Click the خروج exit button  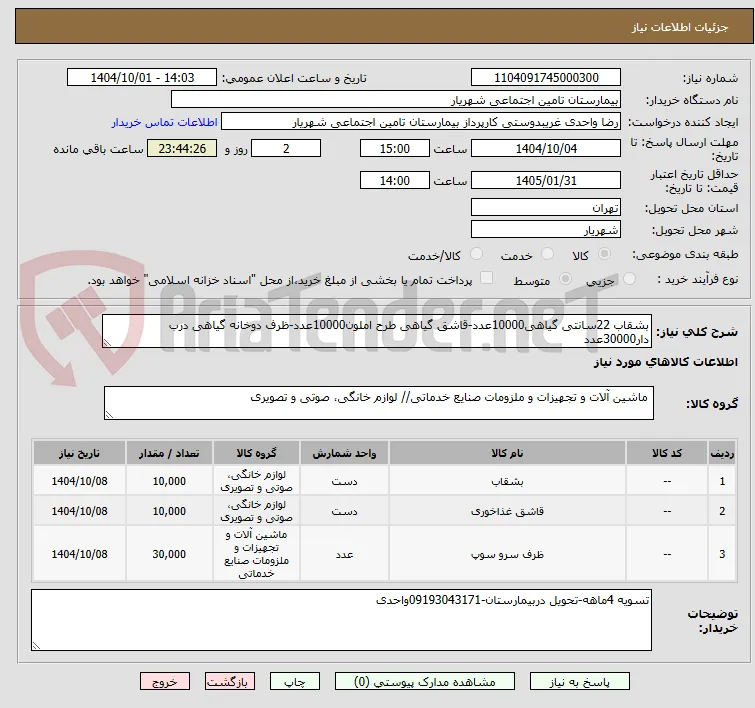coord(165,682)
